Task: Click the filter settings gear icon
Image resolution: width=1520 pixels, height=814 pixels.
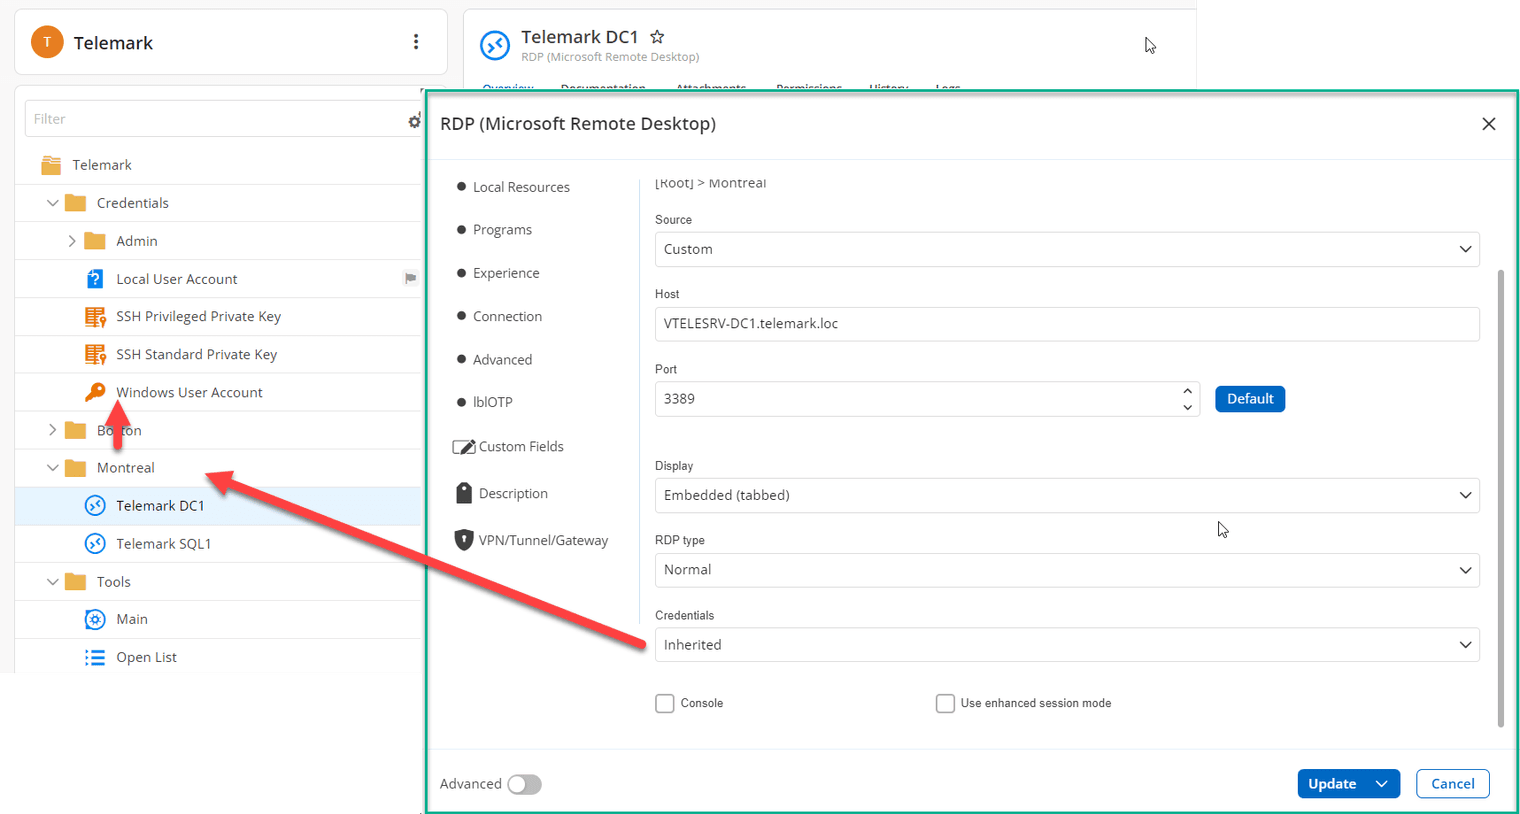Action: pyautogui.click(x=414, y=121)
